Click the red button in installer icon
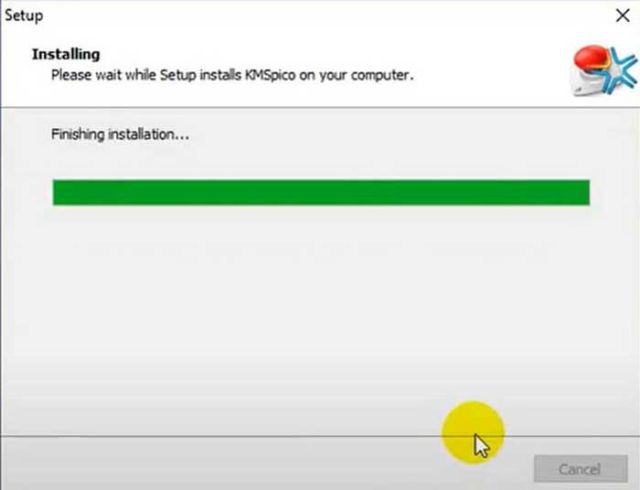This screenshot has width=640, height=490. [x=591, y=59]
